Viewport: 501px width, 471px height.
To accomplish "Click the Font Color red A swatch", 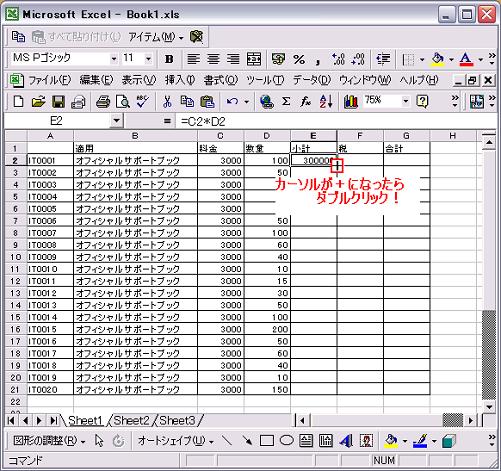I will 466,59.
